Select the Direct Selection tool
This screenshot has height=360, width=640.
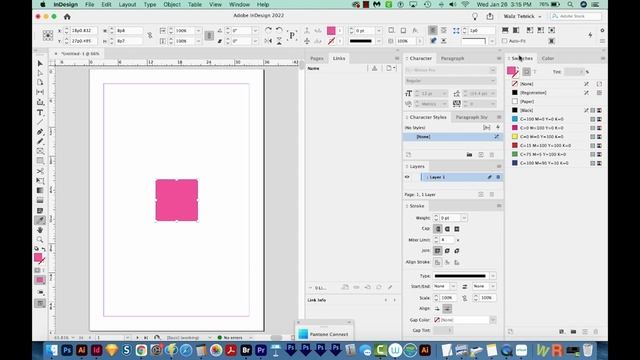click(x=40, y=73)
